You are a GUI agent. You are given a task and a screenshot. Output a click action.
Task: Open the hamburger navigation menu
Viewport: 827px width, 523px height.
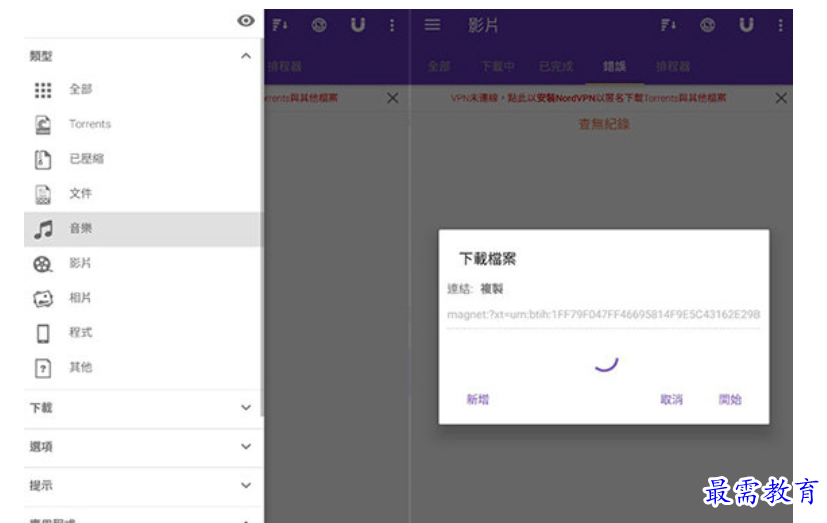tap(432, 25)
